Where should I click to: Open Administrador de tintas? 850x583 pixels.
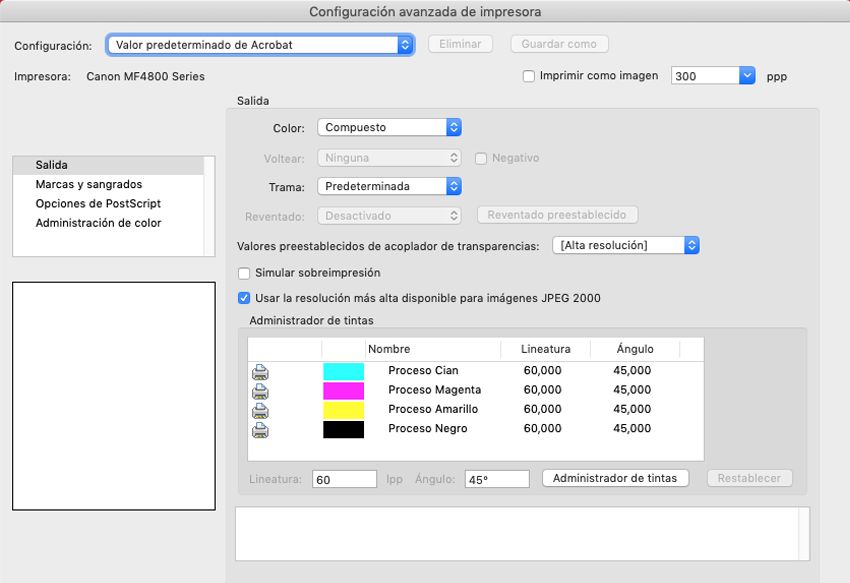pos(614,478)
